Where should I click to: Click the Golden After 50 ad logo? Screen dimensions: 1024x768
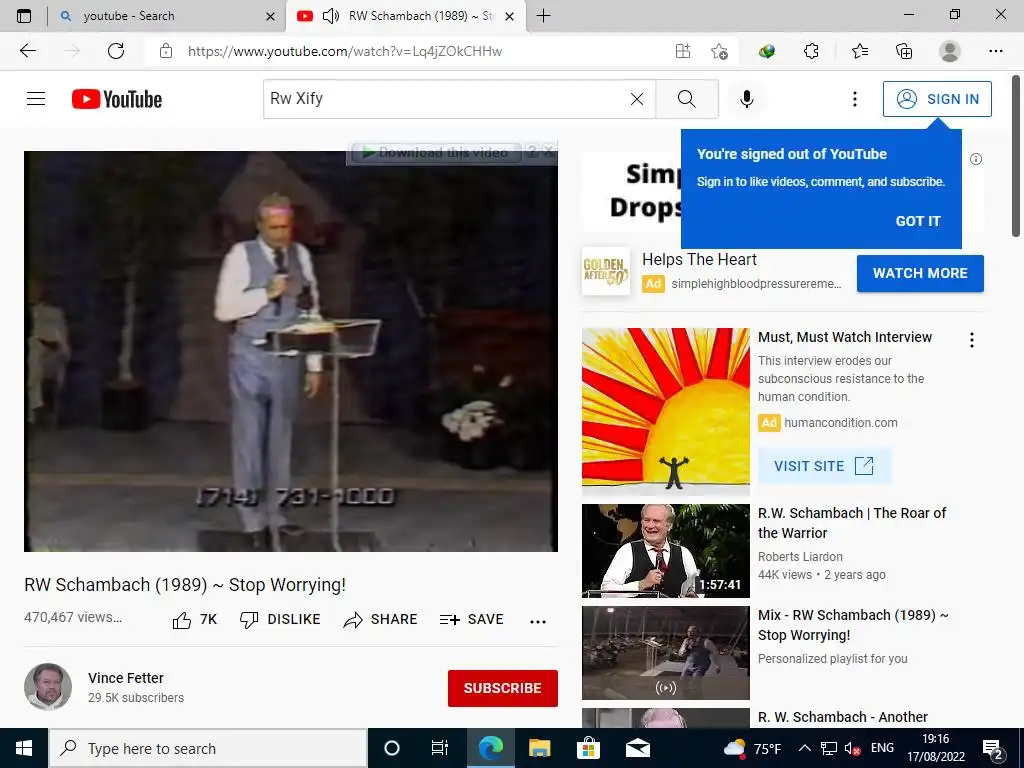click(606, 271)
